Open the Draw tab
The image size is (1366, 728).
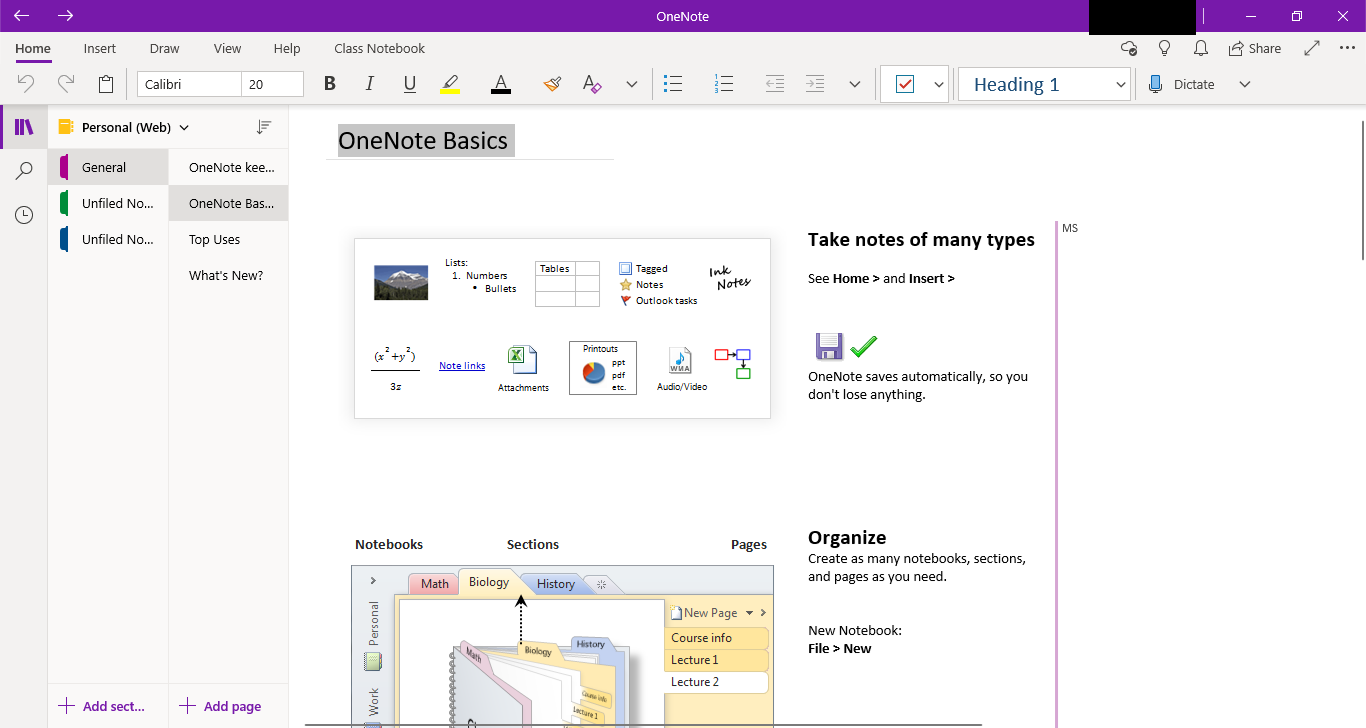[x=165, y=48]
